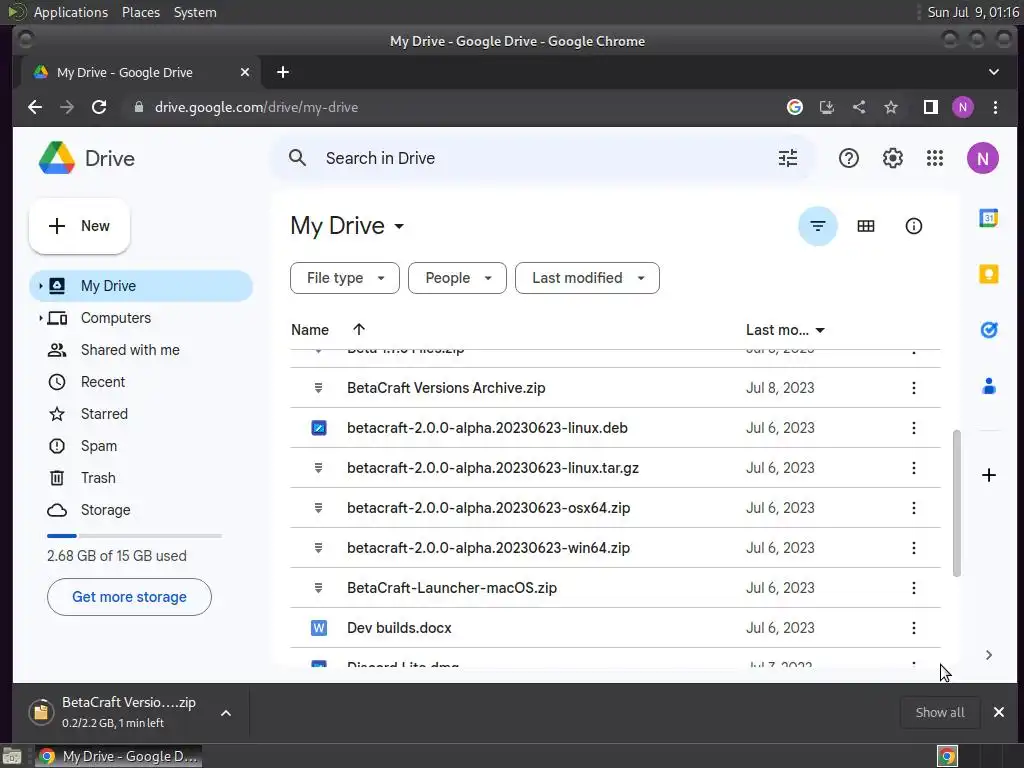Expand the People filter dropdown
1024x768 pixels.
pyautogui.click(x=457, y=278)
